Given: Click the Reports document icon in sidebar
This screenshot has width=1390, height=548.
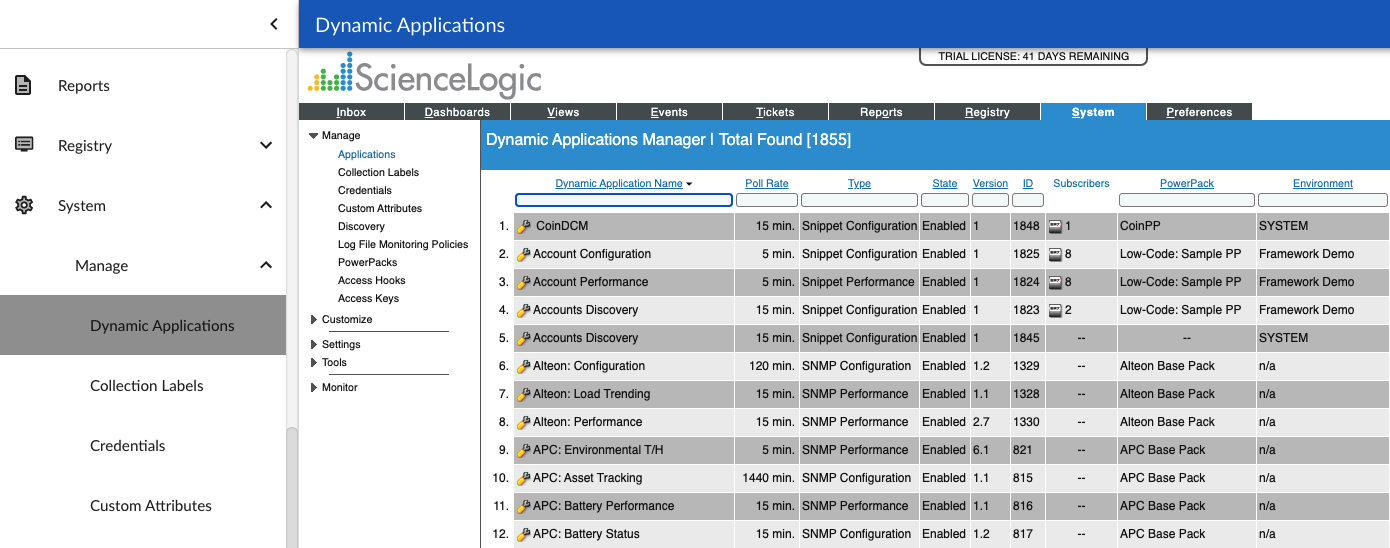Looking at the screenshot, I should coord(24,86).
